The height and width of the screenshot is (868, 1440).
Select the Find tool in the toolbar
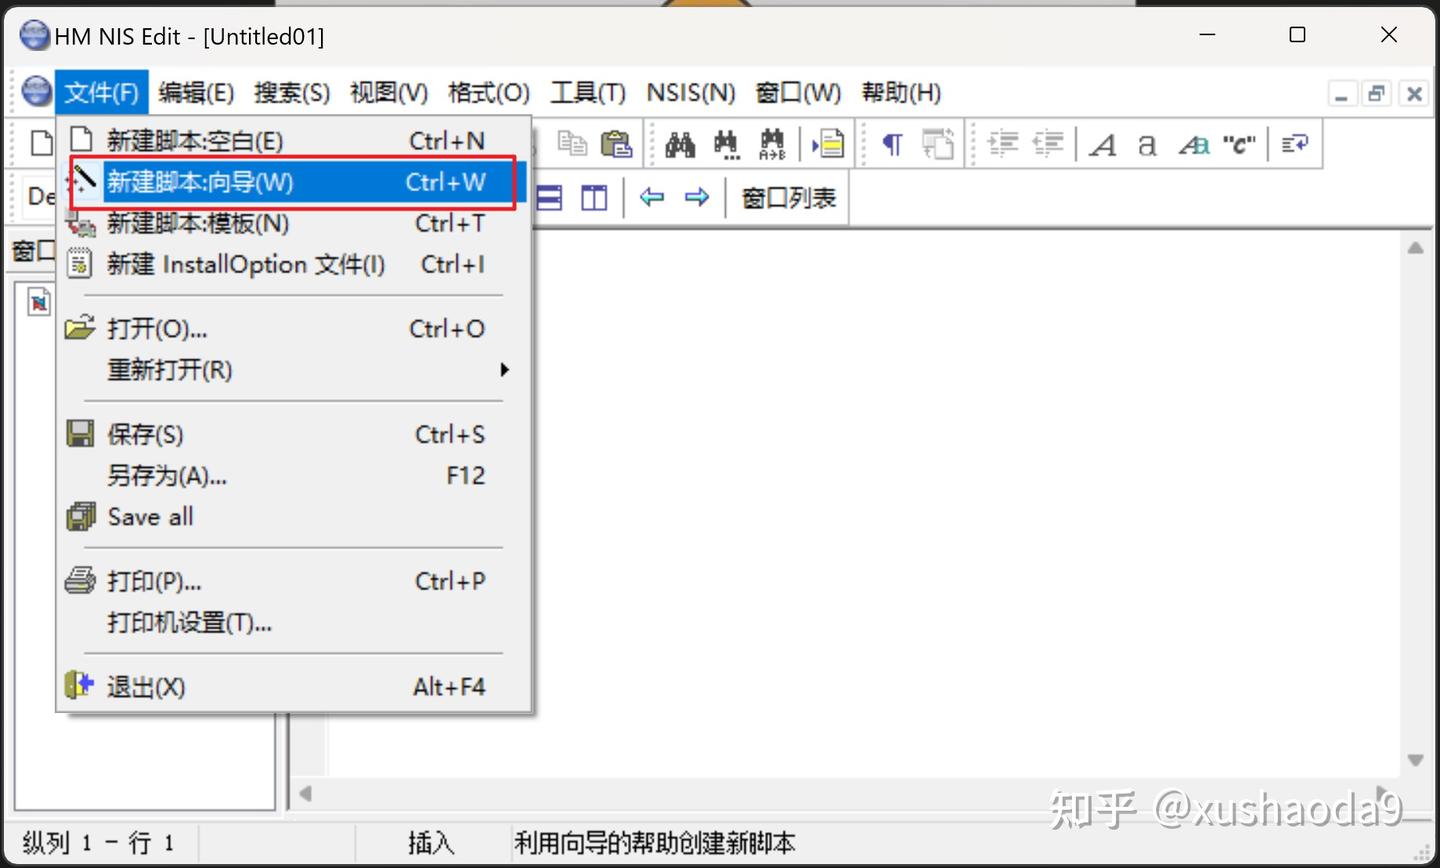pos(681,143)
